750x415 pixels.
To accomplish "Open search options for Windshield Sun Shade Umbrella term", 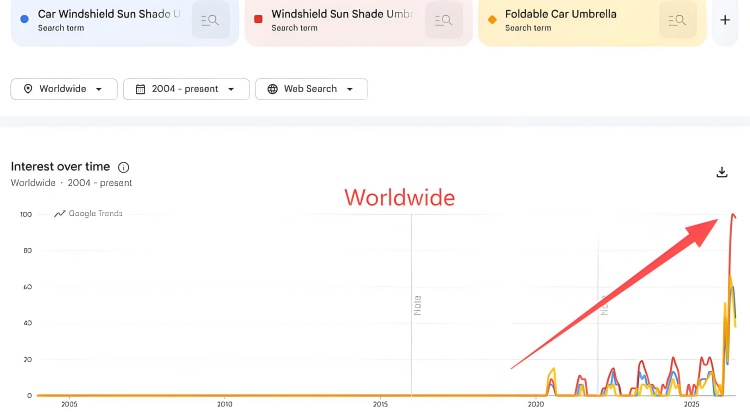I will pyautogui.click(x=444, y=20).
